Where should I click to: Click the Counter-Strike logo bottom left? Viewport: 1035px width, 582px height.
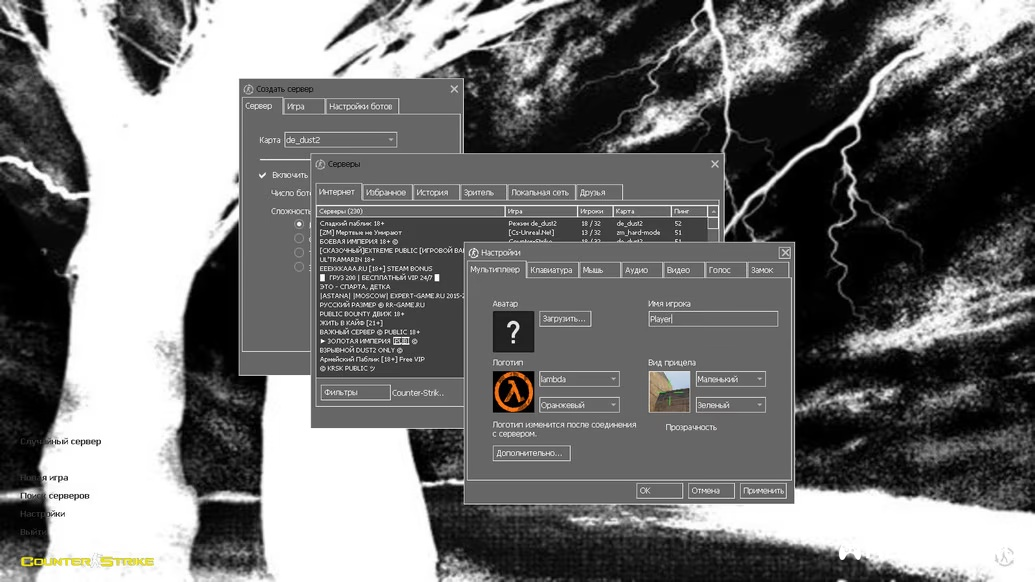point(87,562)
